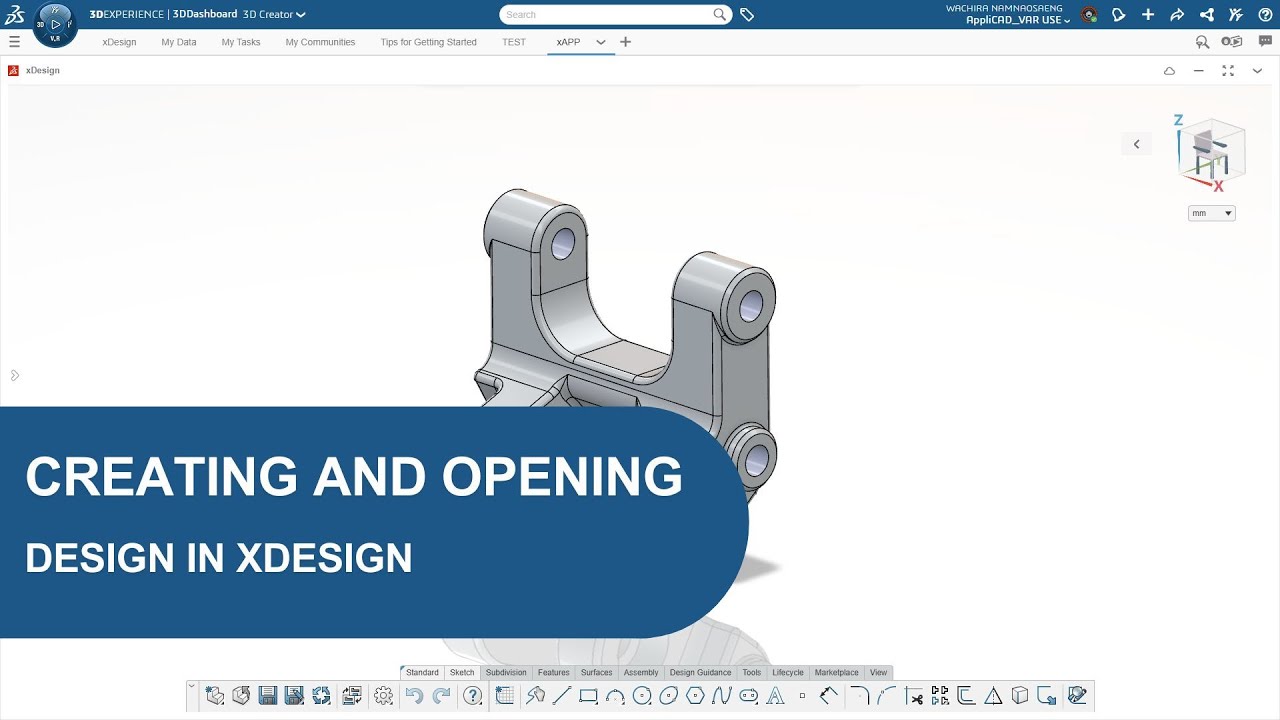This screenshot has width=1280, height=720.
Task: Open the 3D Creator role dropdown
Action: [274, 15]
